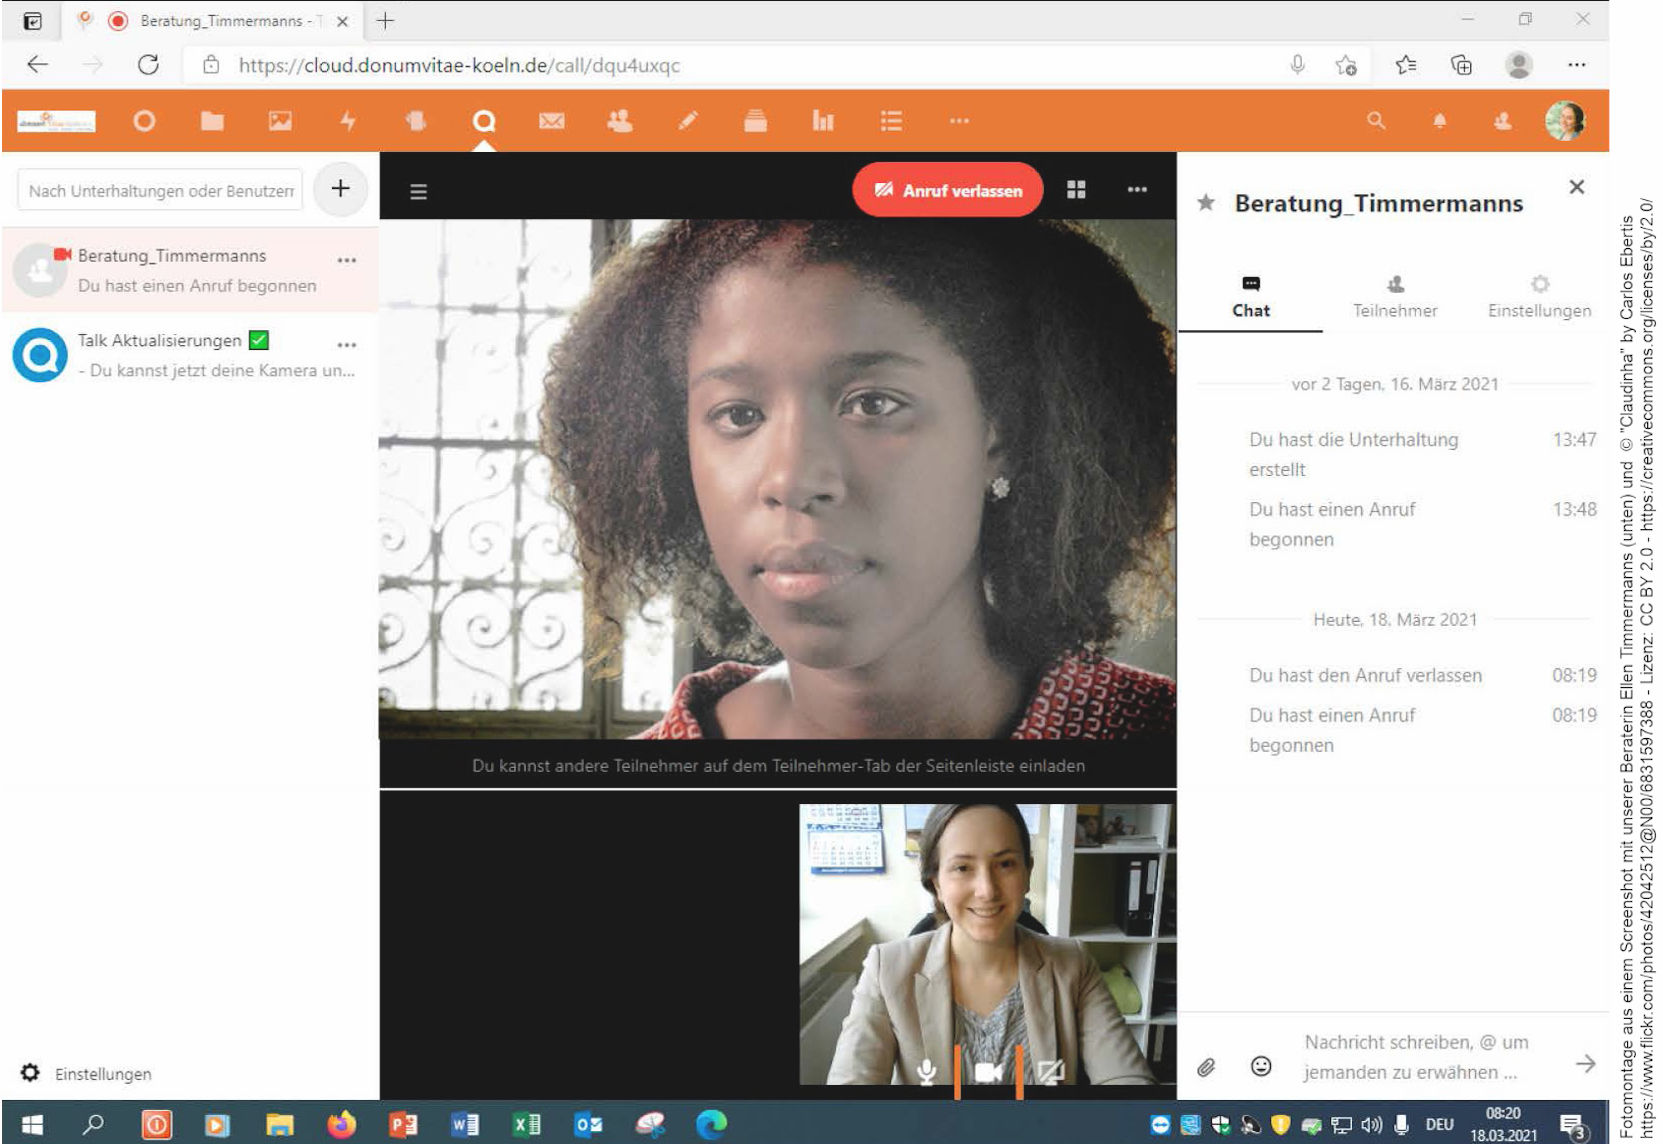Image resolution: width=1663 pixels, height=1144 pixels.
Task: Open the Contacts app icon
Action: pyautogui.click(x=620, y=121)
